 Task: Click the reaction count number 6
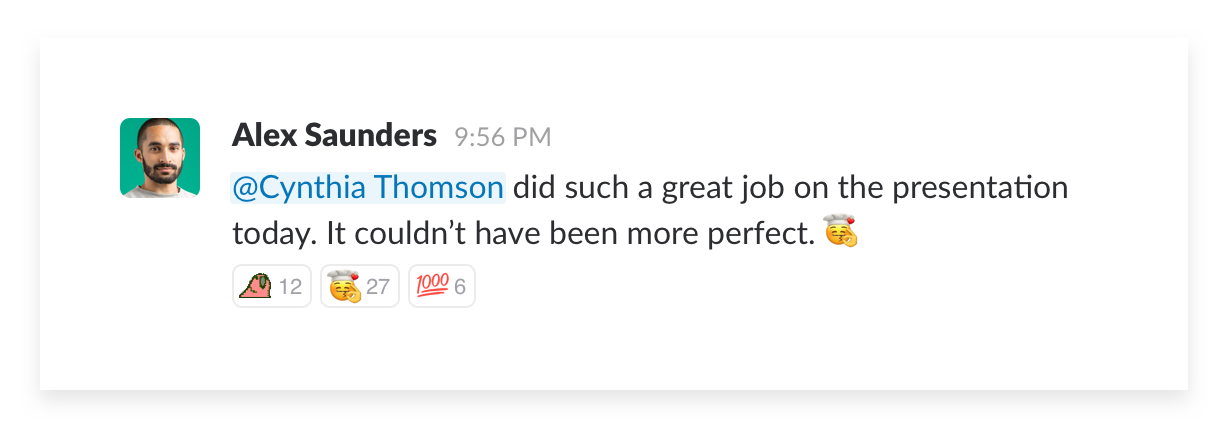tap(460, 288)
